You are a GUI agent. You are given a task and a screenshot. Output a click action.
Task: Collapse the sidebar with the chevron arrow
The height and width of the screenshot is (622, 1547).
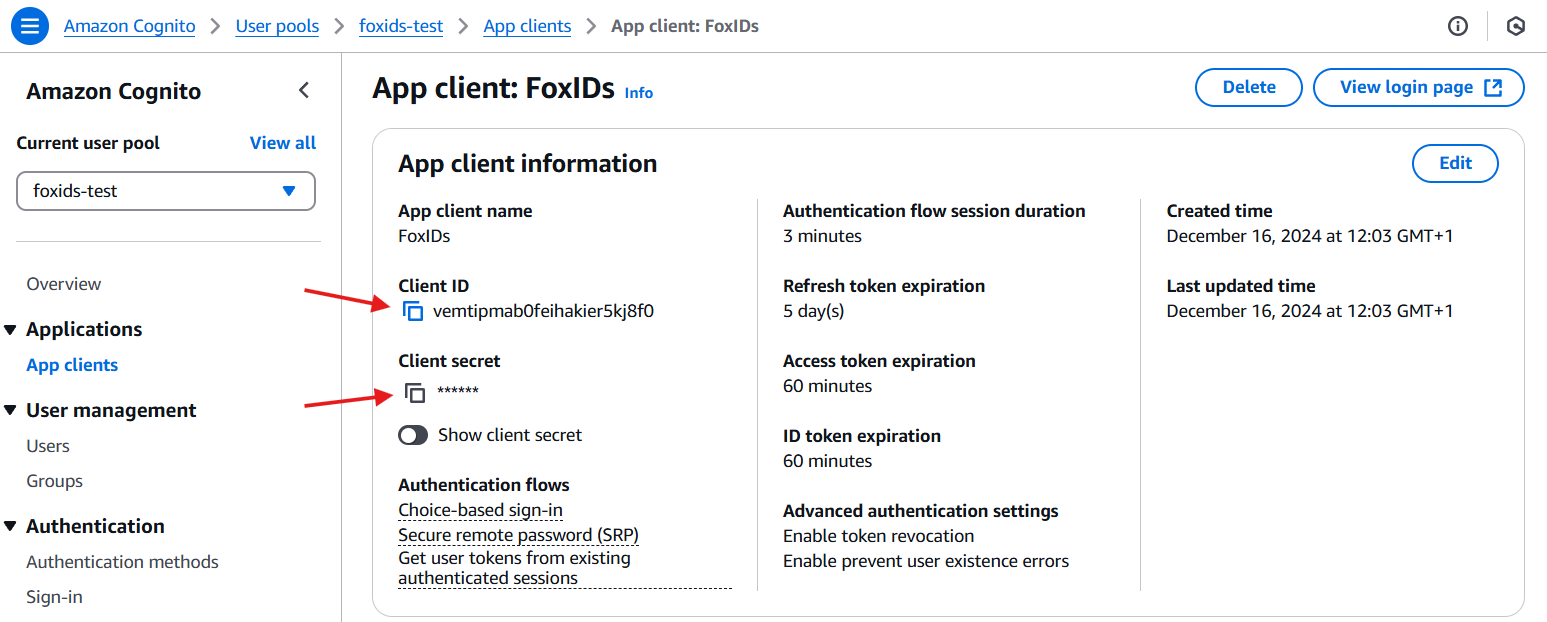(x=304, y=90)
